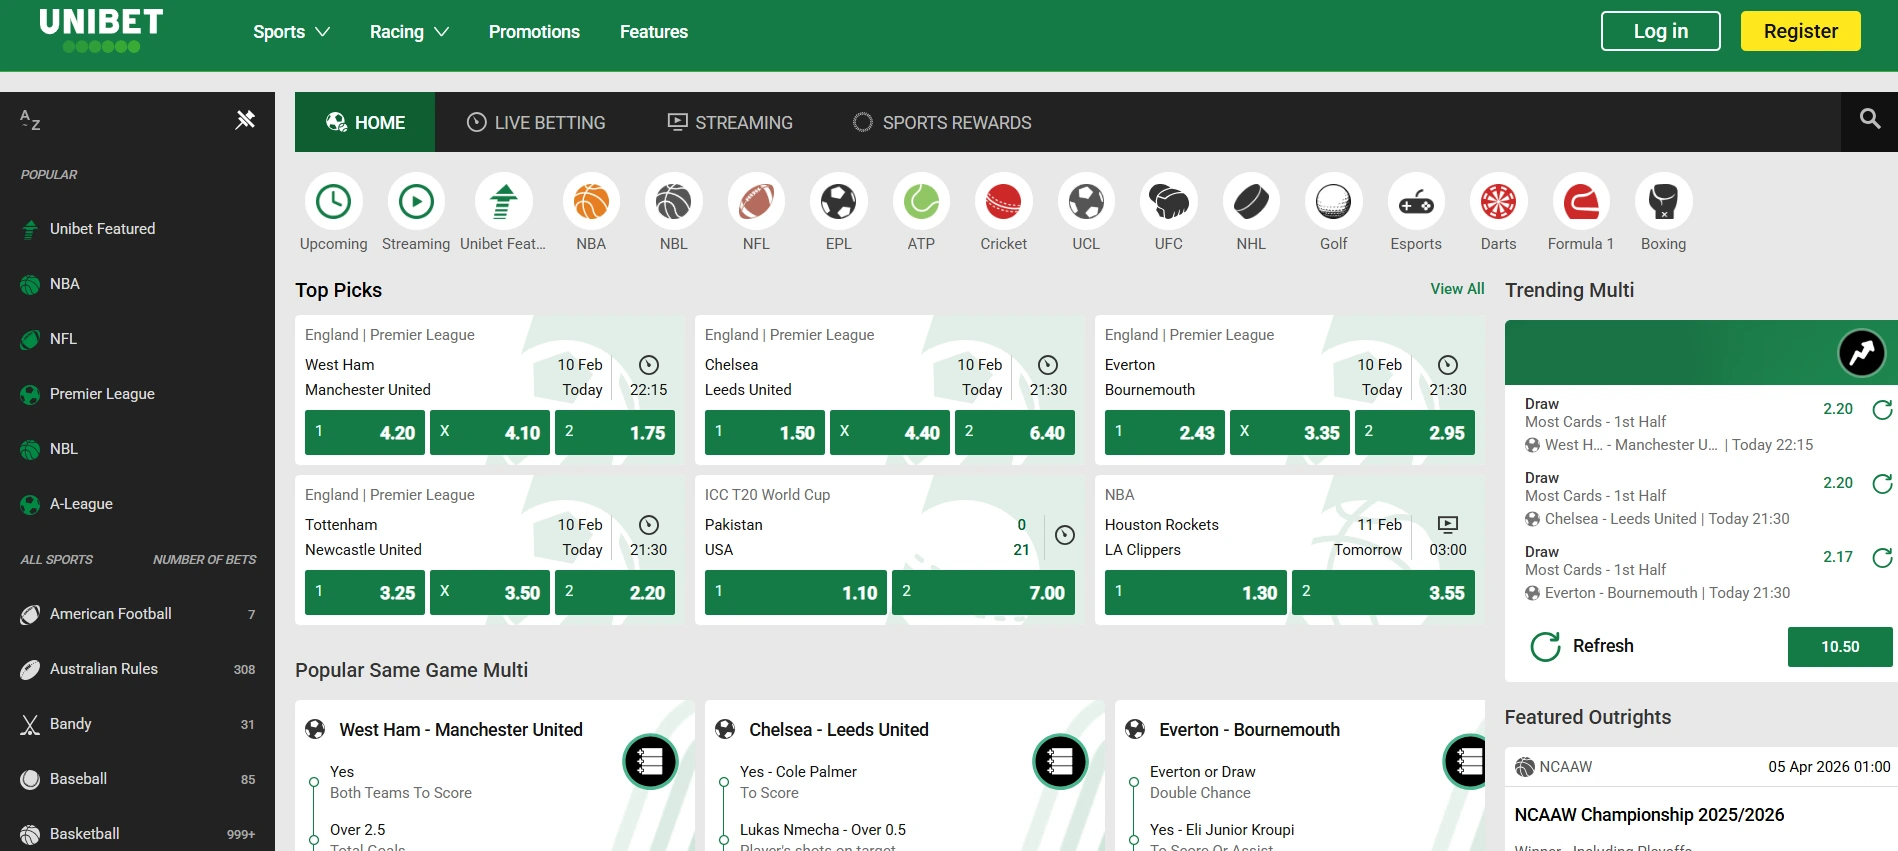The height and width of the screenshot is (851, 1898).
Task: Bet on Manchester United win at 1.75
Action: tap(615, 433)
